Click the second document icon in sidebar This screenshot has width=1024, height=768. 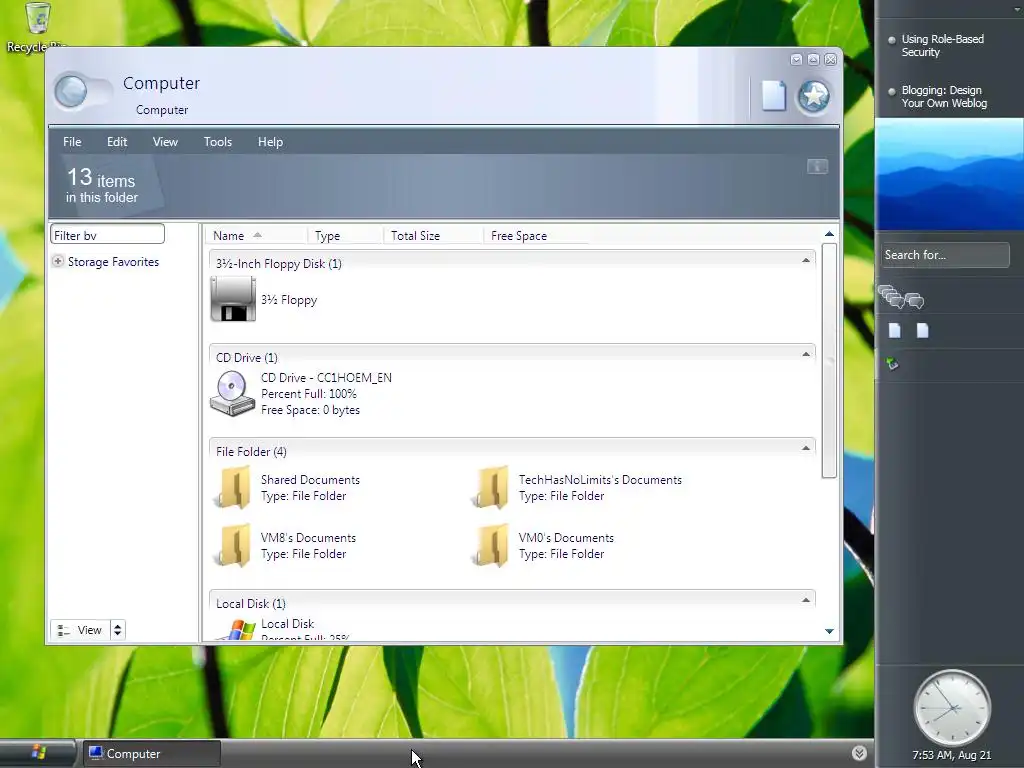coord(922,330)
